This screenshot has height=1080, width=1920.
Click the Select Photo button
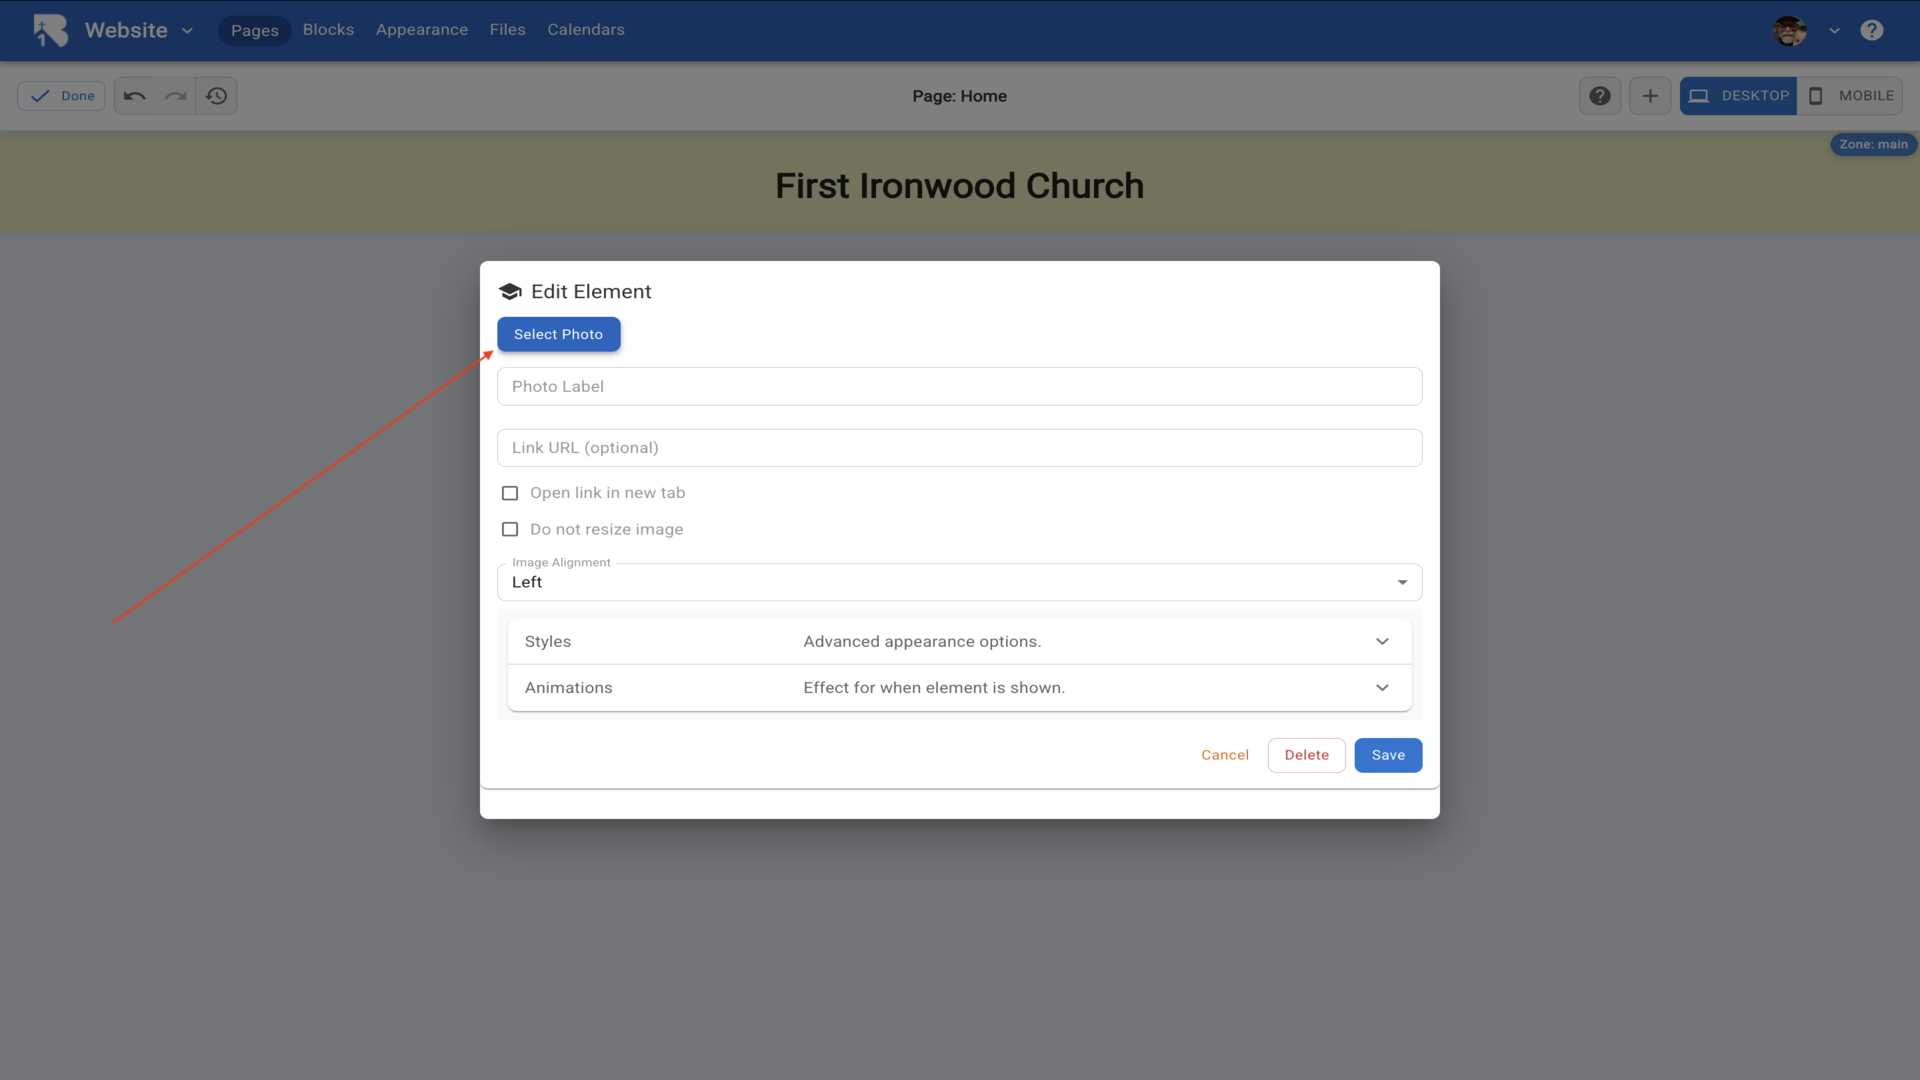click(x=558, y=334)
